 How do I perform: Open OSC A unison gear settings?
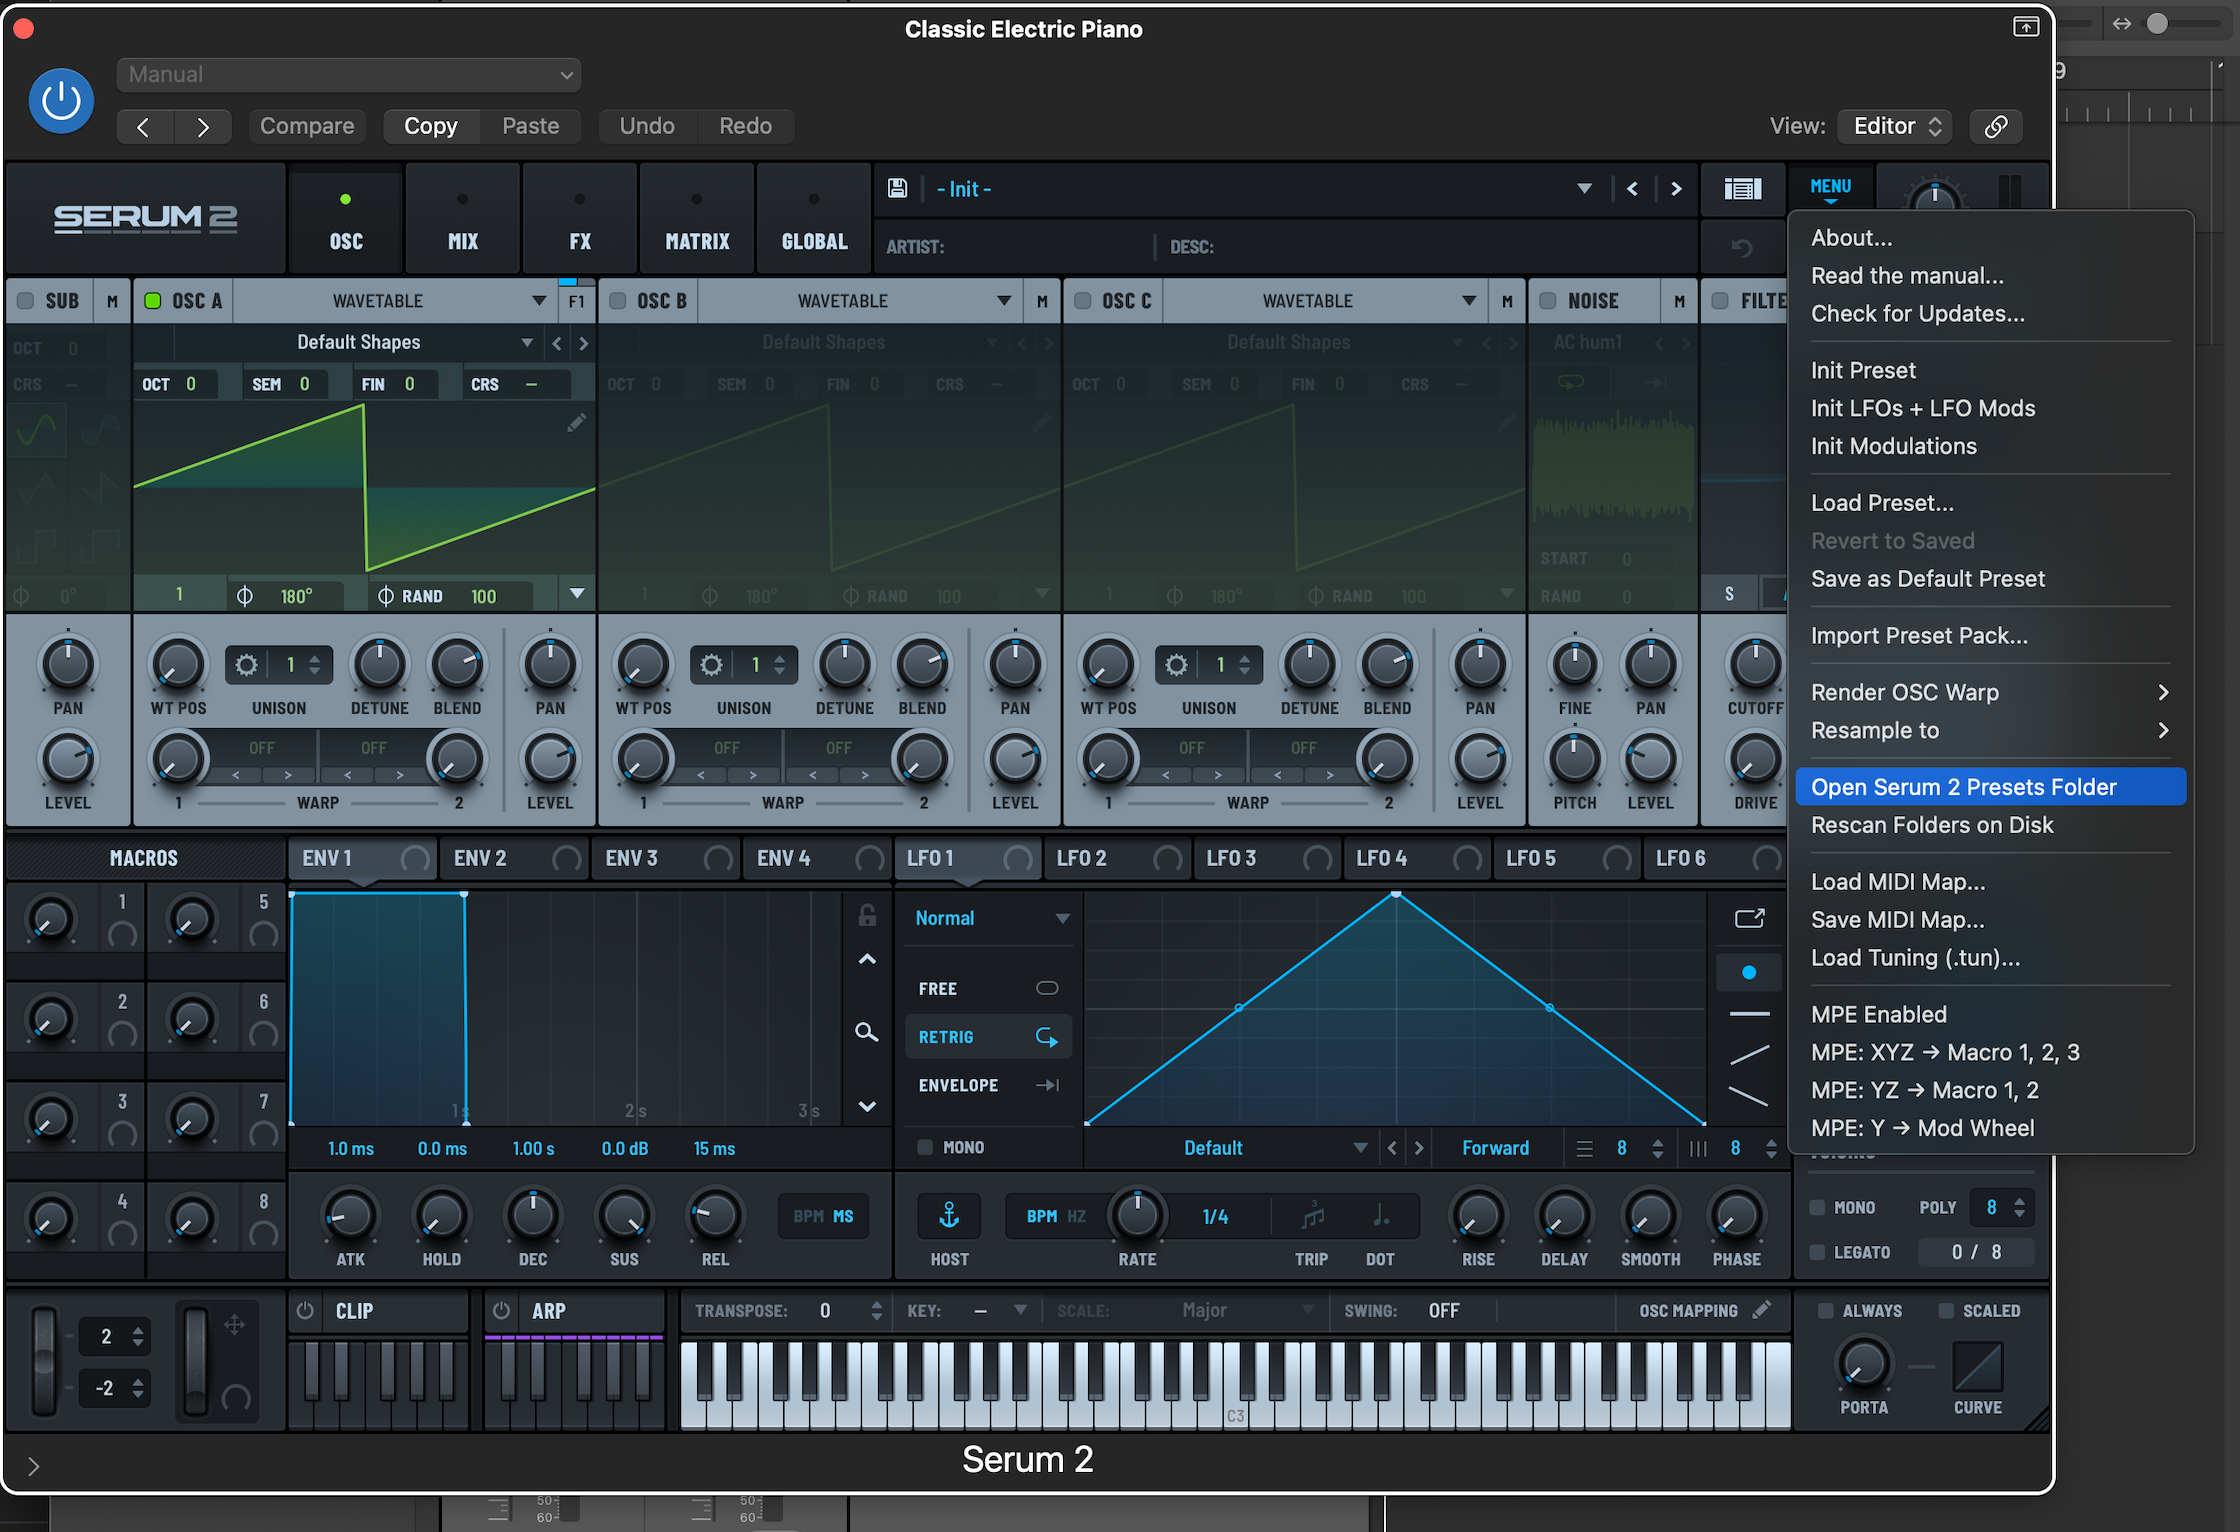(247, 665)
